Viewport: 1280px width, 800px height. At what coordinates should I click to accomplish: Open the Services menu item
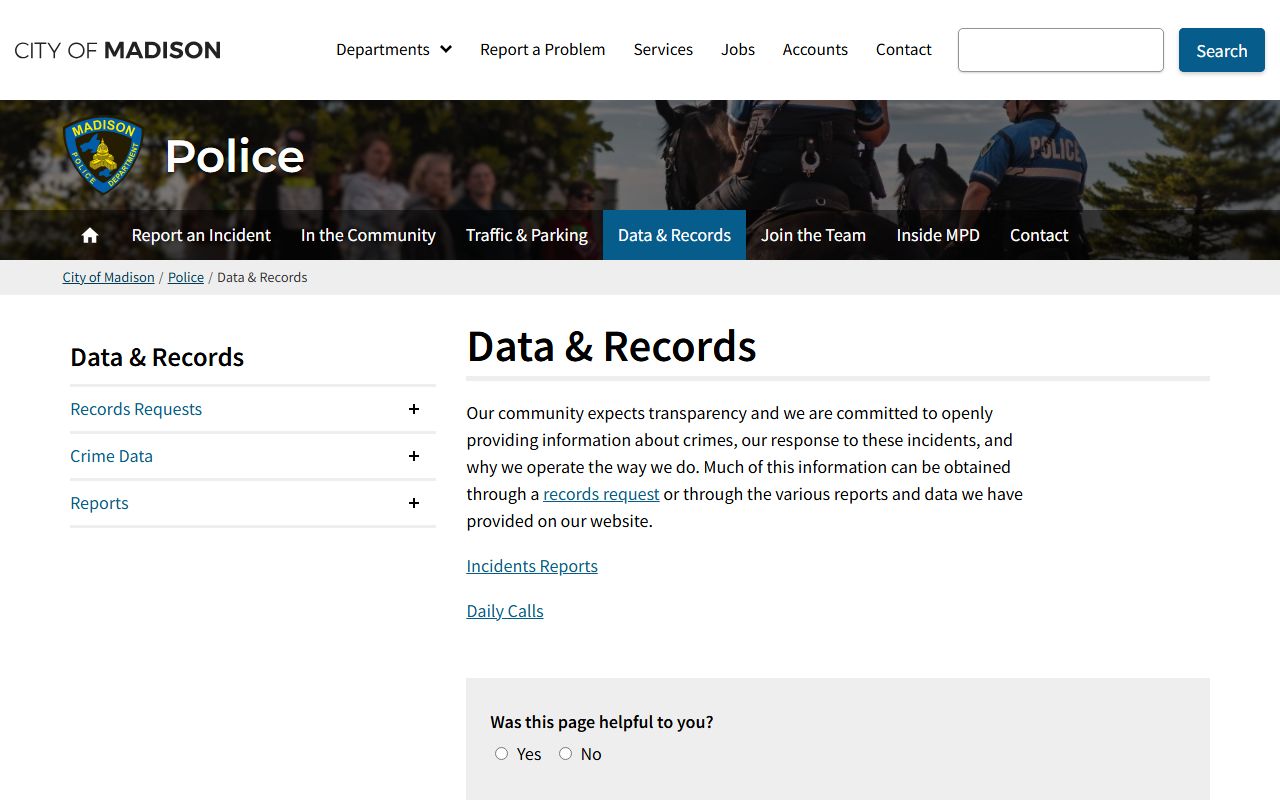point(663,49)
